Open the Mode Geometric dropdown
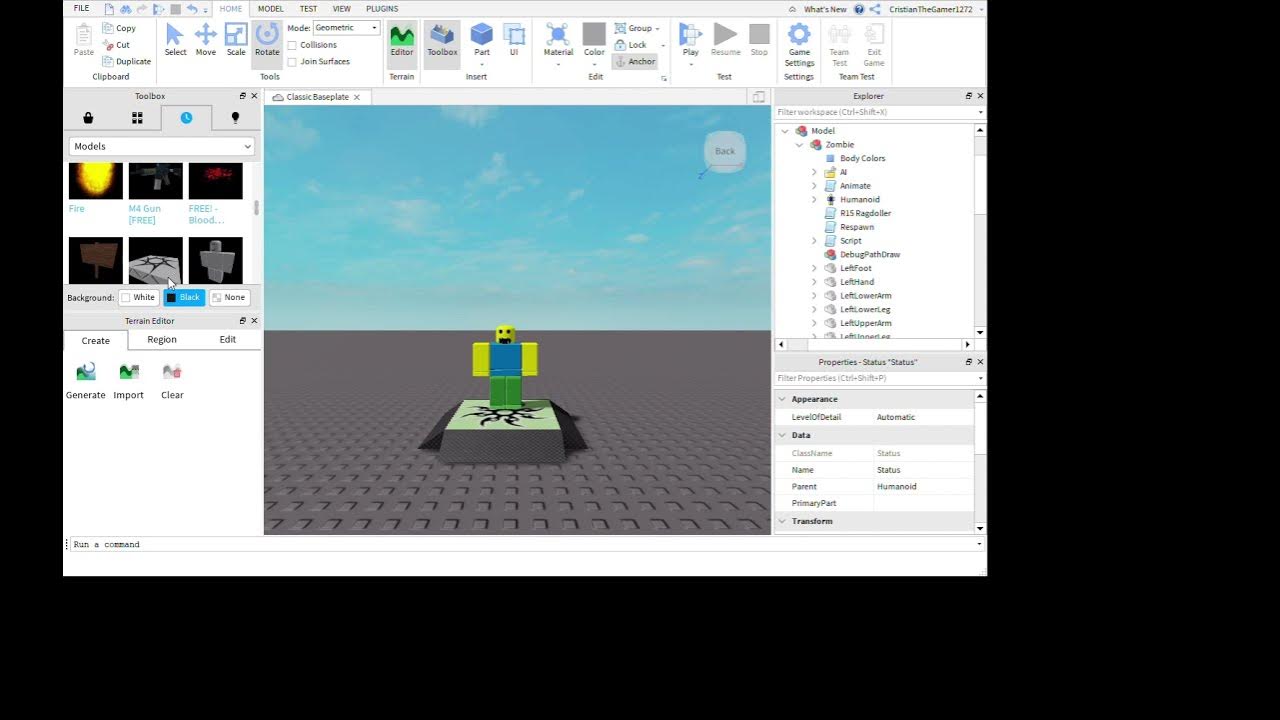 tap(346, 28)
